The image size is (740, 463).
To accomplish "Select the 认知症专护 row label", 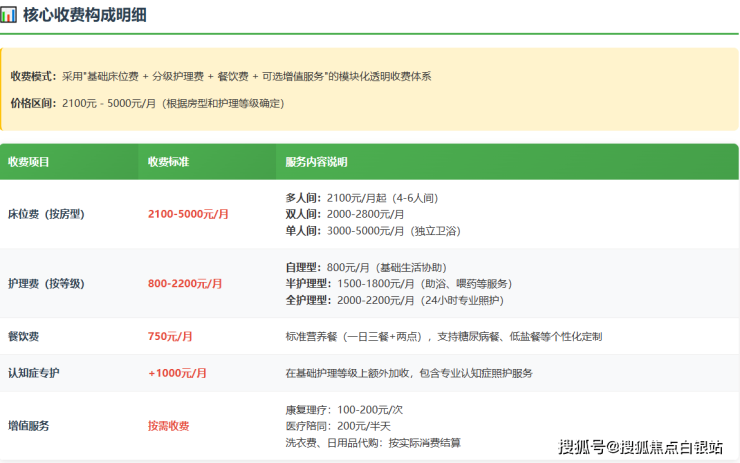I will (x=34, y=373).
